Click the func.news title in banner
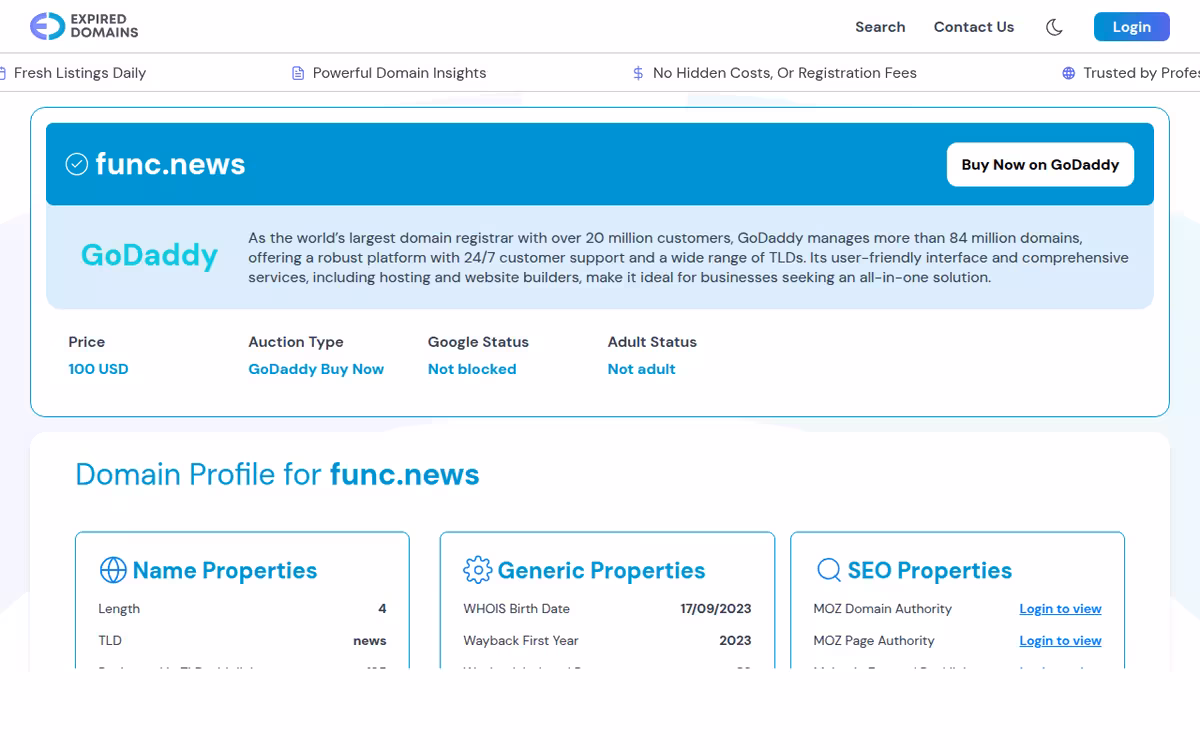Image resolution: width=1200 pixels, height=750 pixels. coord(170,164)
